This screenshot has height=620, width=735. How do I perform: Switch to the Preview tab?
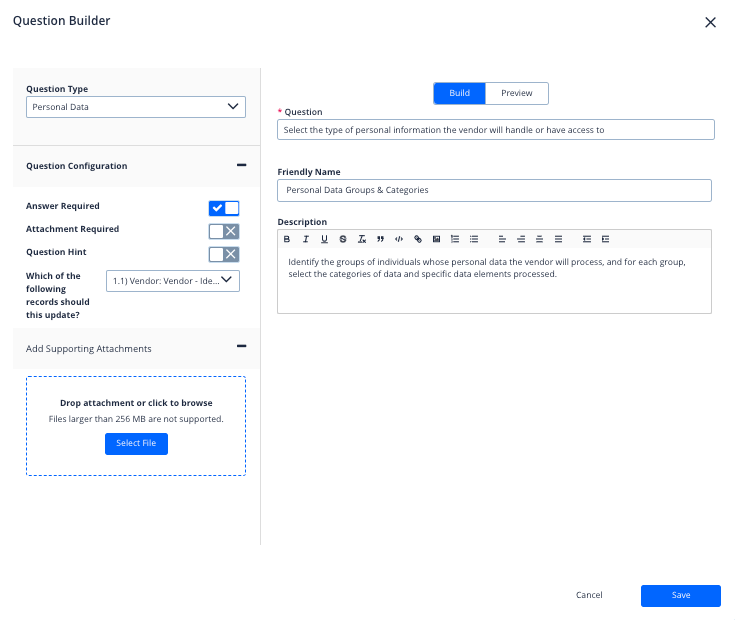pos(517,93)
